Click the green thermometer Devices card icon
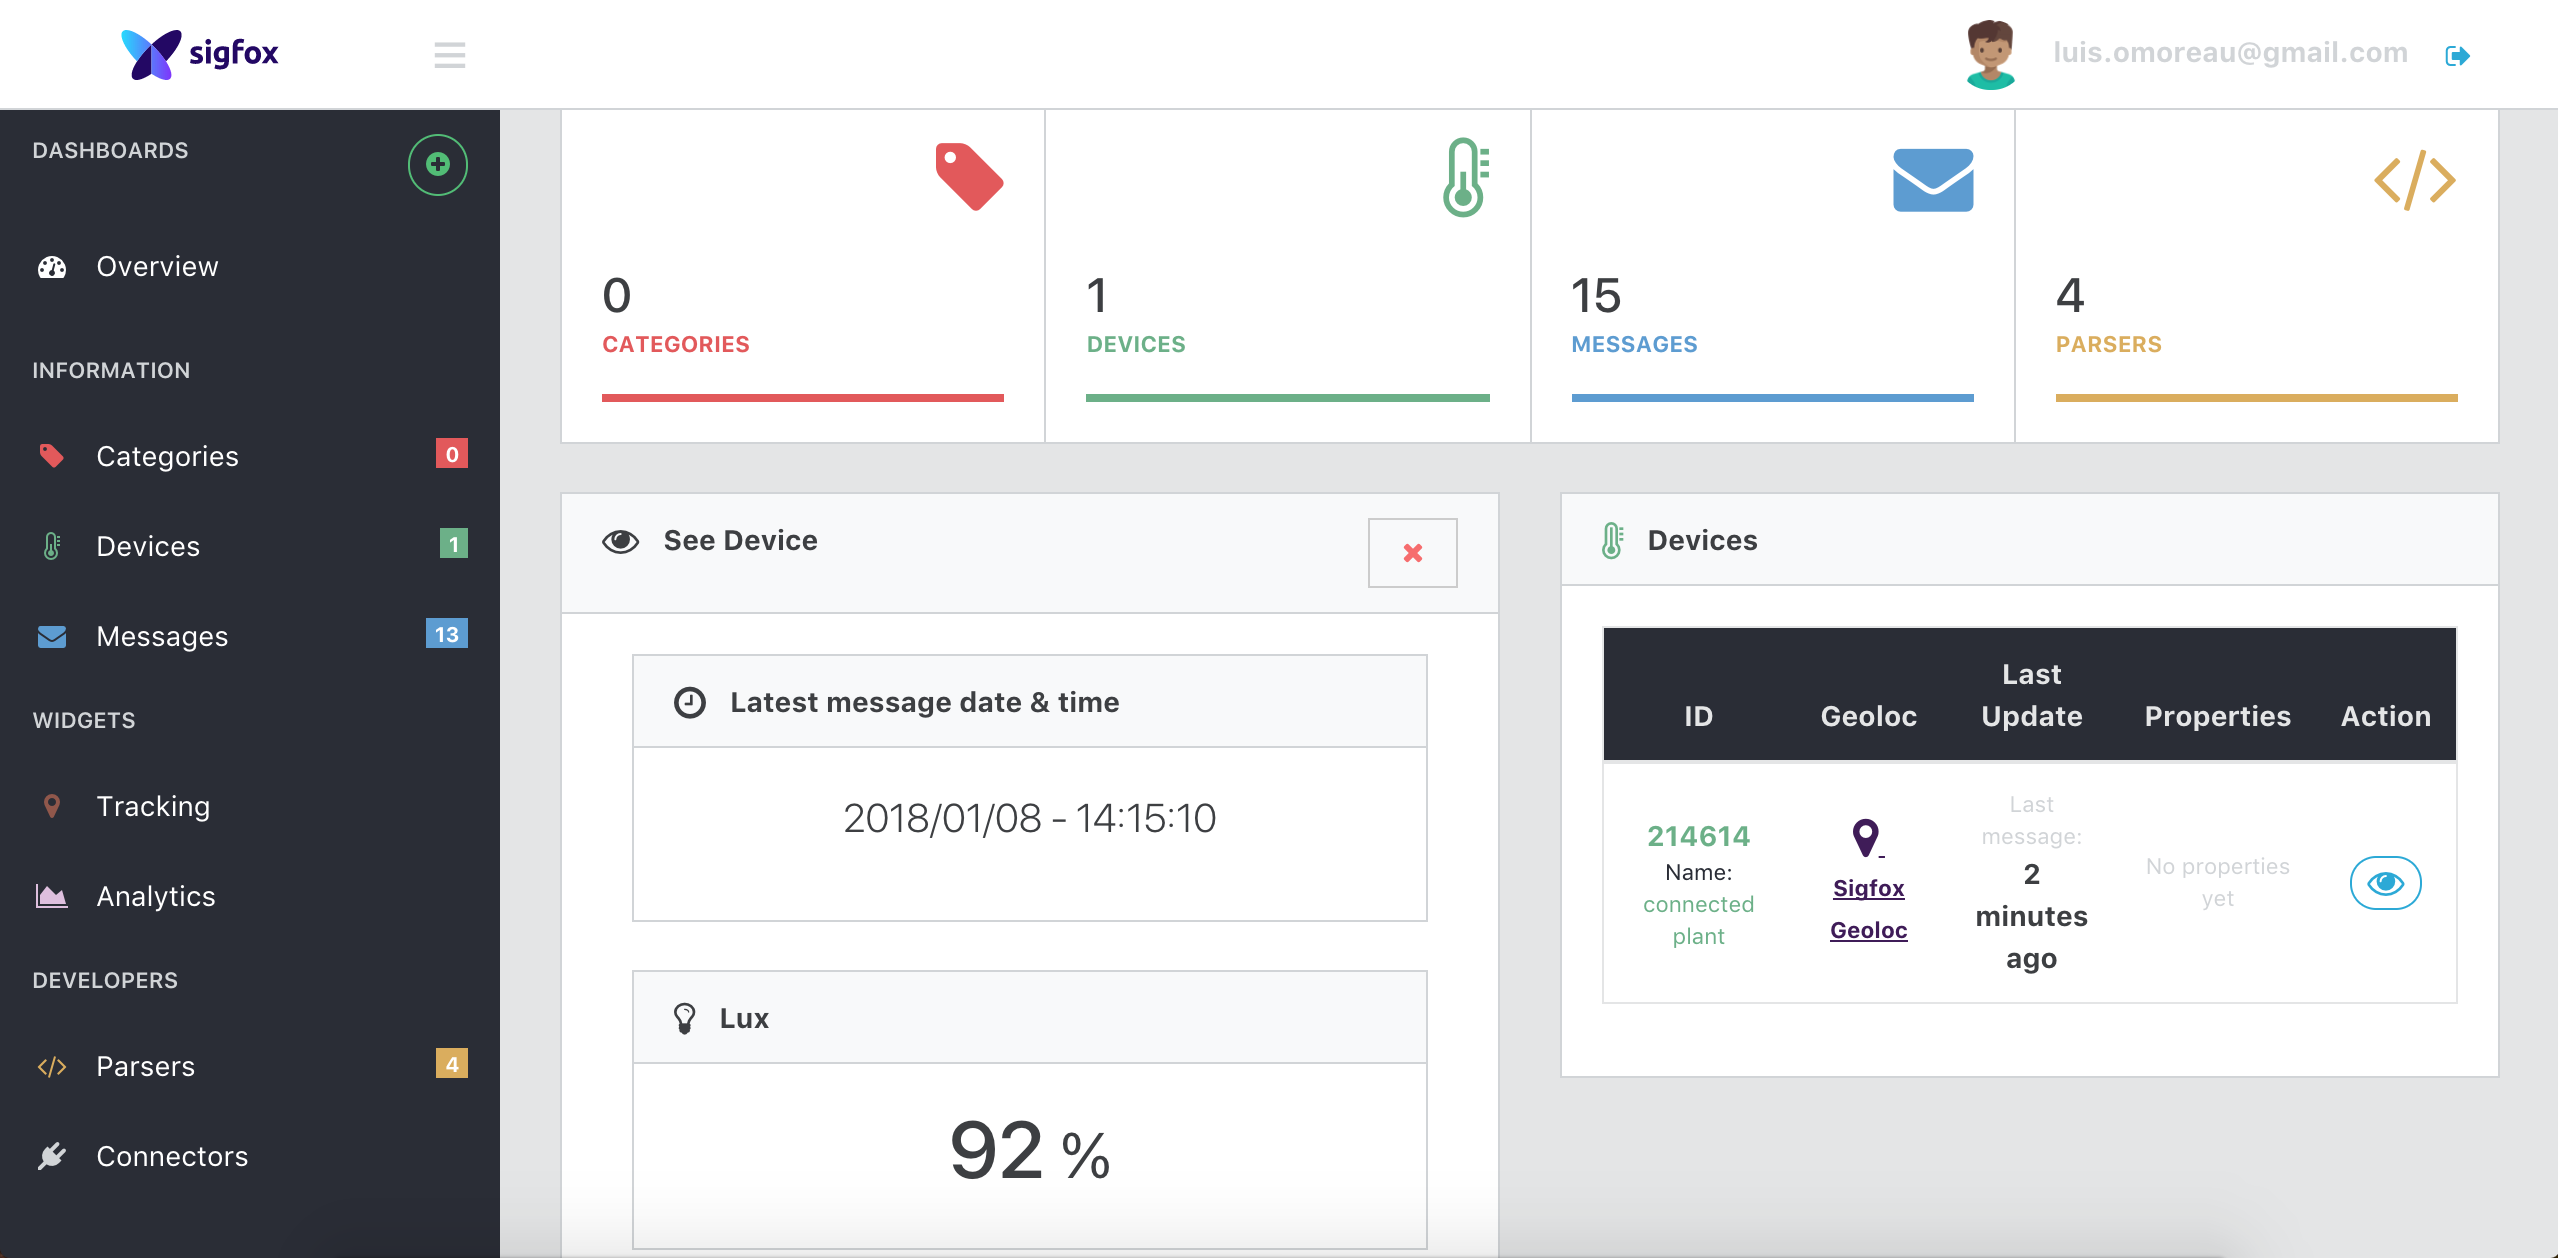This screenshot has width=2558, height=1258. click(1465, 177)
